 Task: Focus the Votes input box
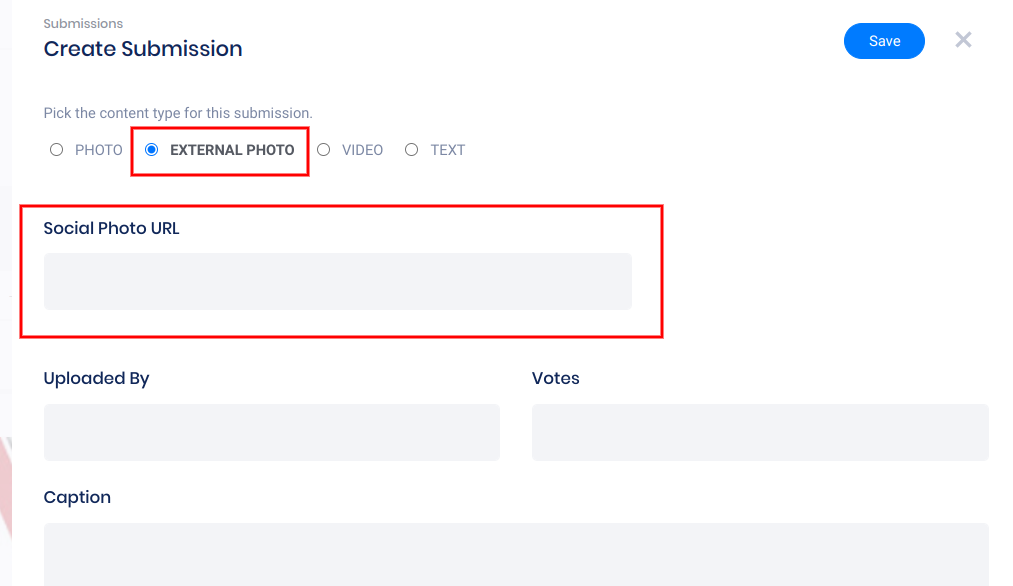click(760, 432)
